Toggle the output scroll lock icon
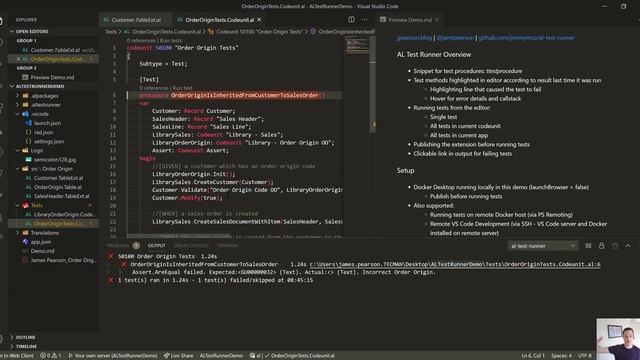 tap(602, 246)
